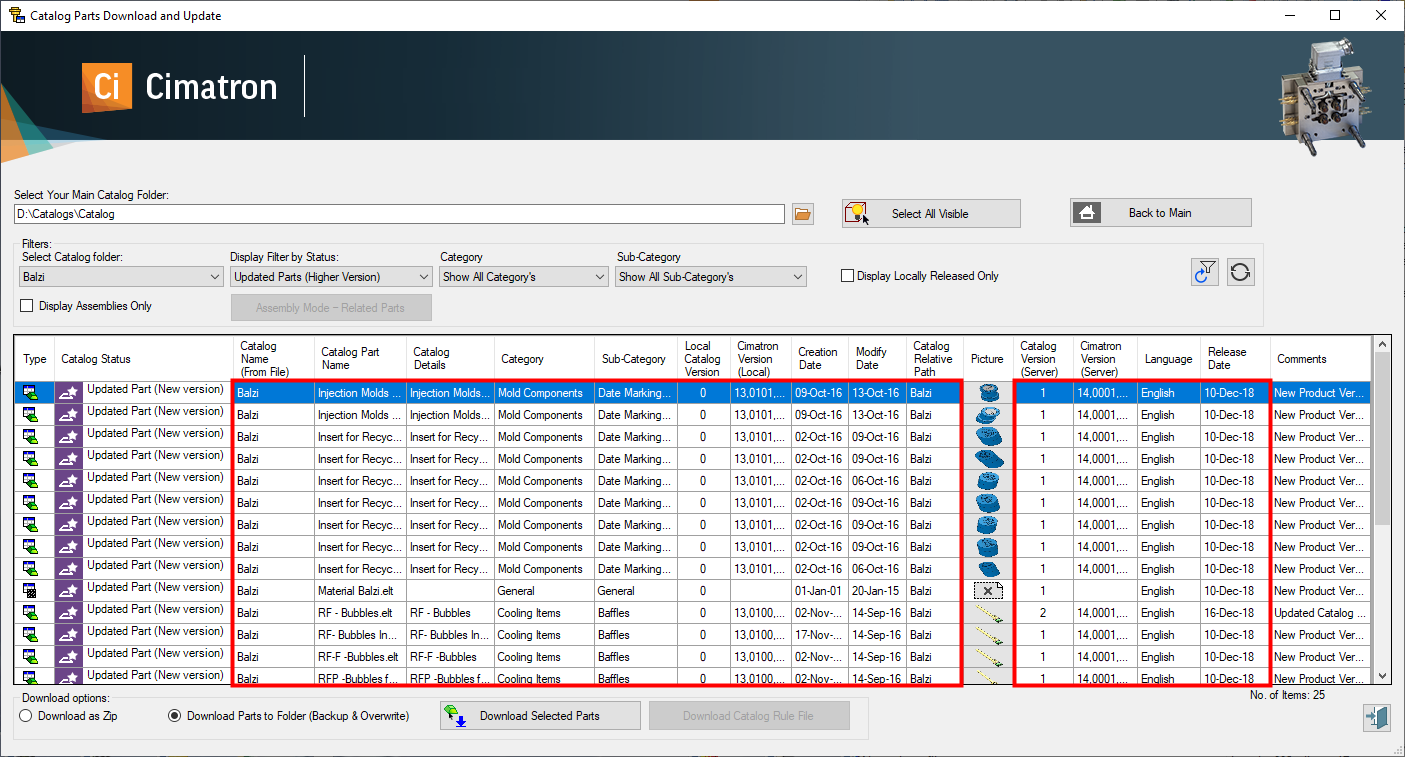This screenshot has width=1405, height=757.
Task: Check Display Locally Released Only
Action: pyautogui.click(x=848, y=276)
